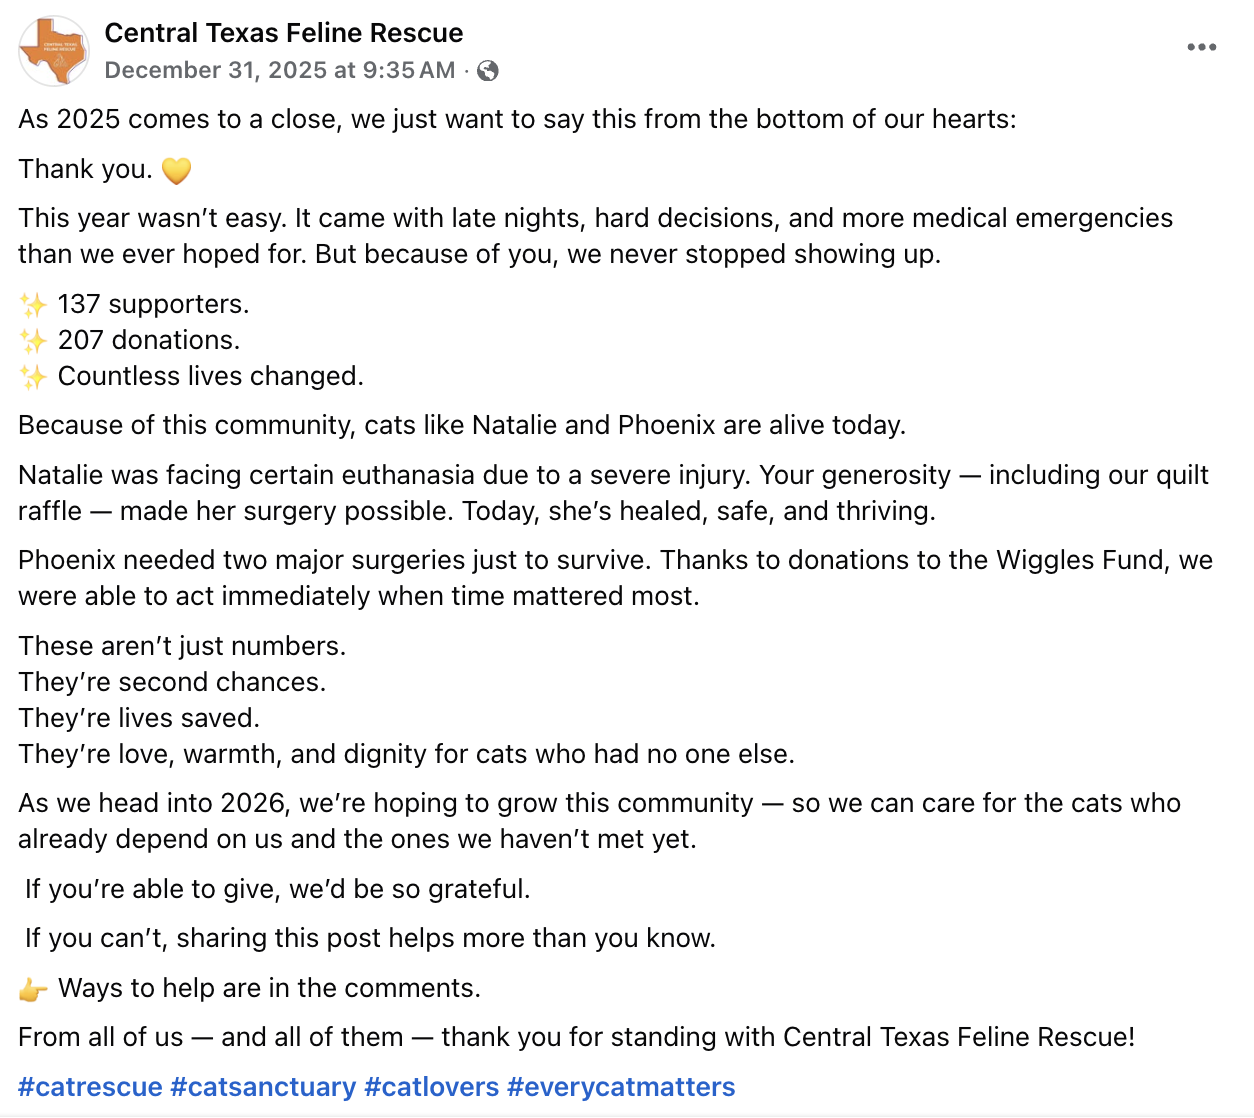Image resolution: width=1254 pixels, height=1118 pixels.
Task: Follow the #catlovers hashtag link
Action: 432,1087
